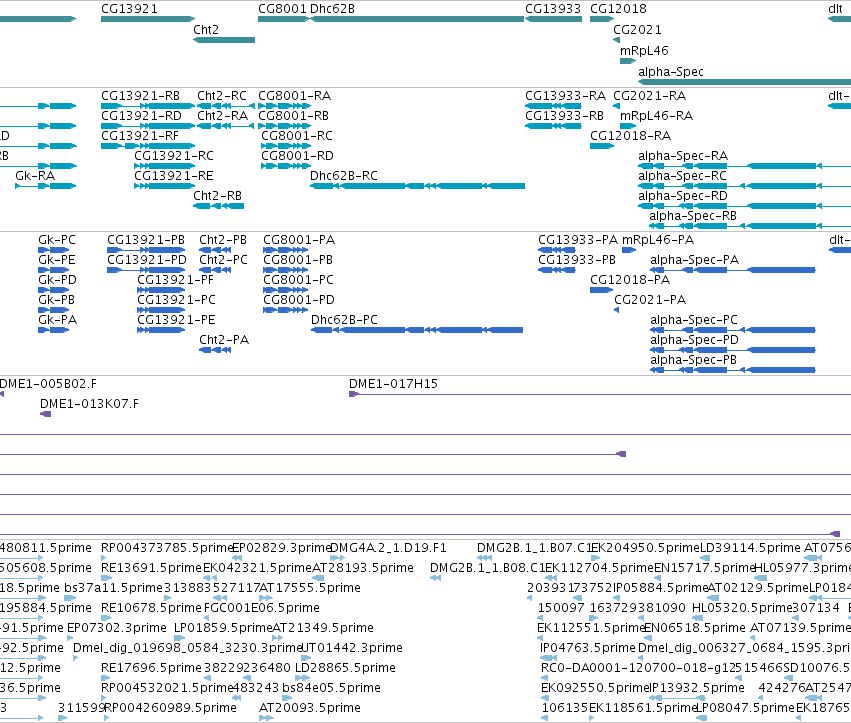Click the "UT01442.3prime" EST label
Screen dimensions: 851x723
[351, 648]
